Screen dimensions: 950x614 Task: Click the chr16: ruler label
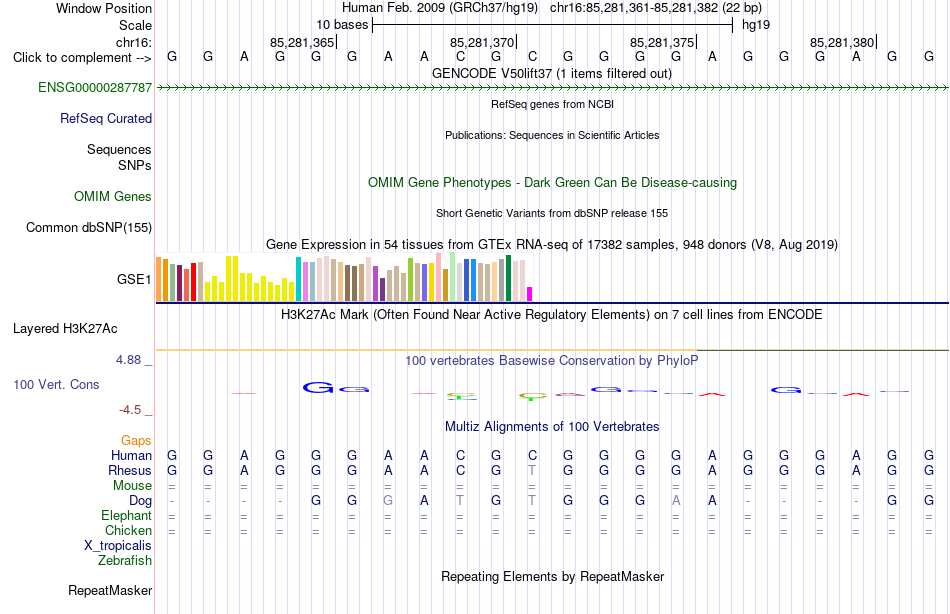pyautogui.click(x=134, y=42)
